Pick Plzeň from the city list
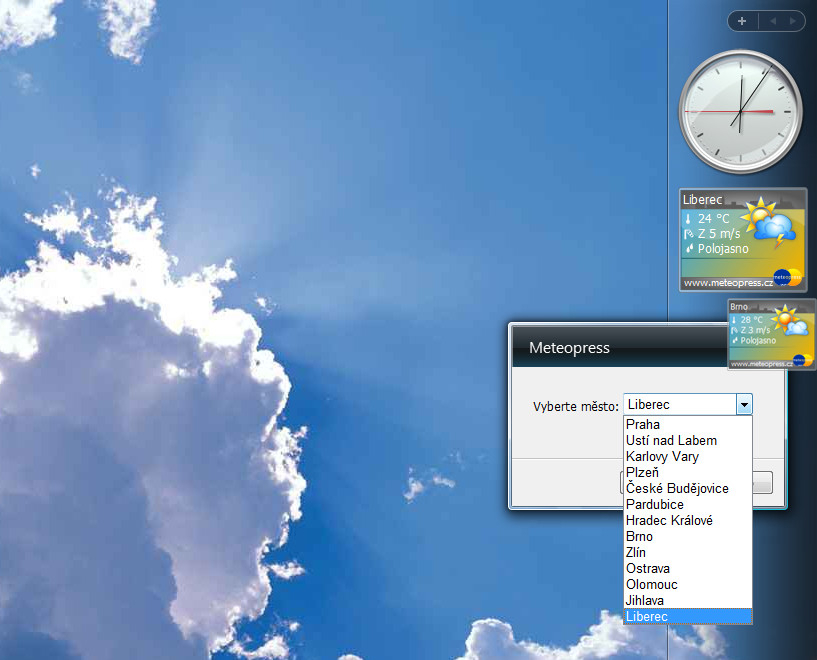 (x=688, y=472)
